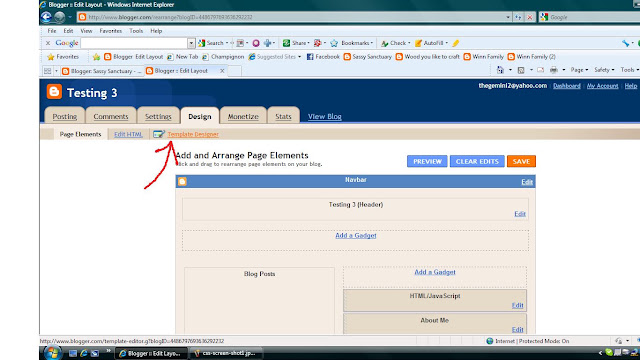Click the PREVIEW button
This screenshot has width=640, height=360.
427,161
